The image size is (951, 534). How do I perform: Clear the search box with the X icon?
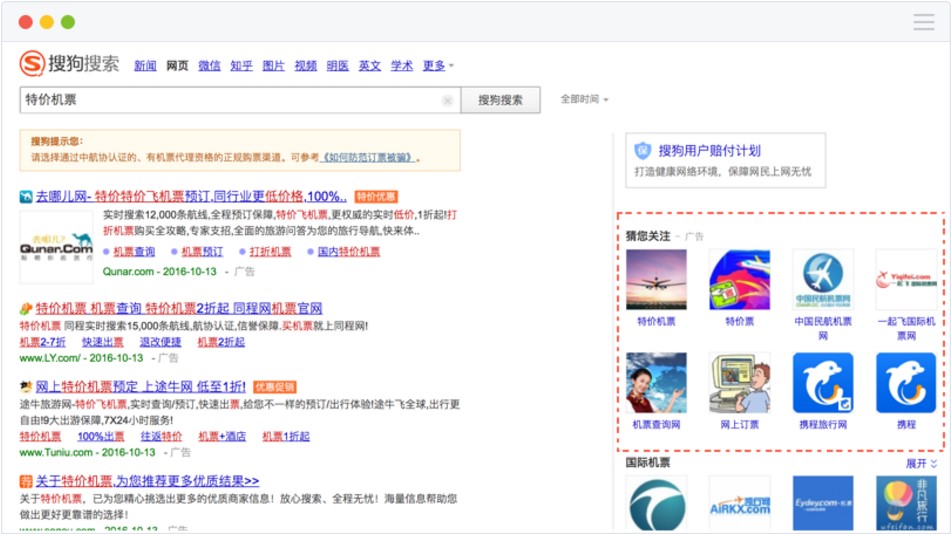[x=448, y=100]
